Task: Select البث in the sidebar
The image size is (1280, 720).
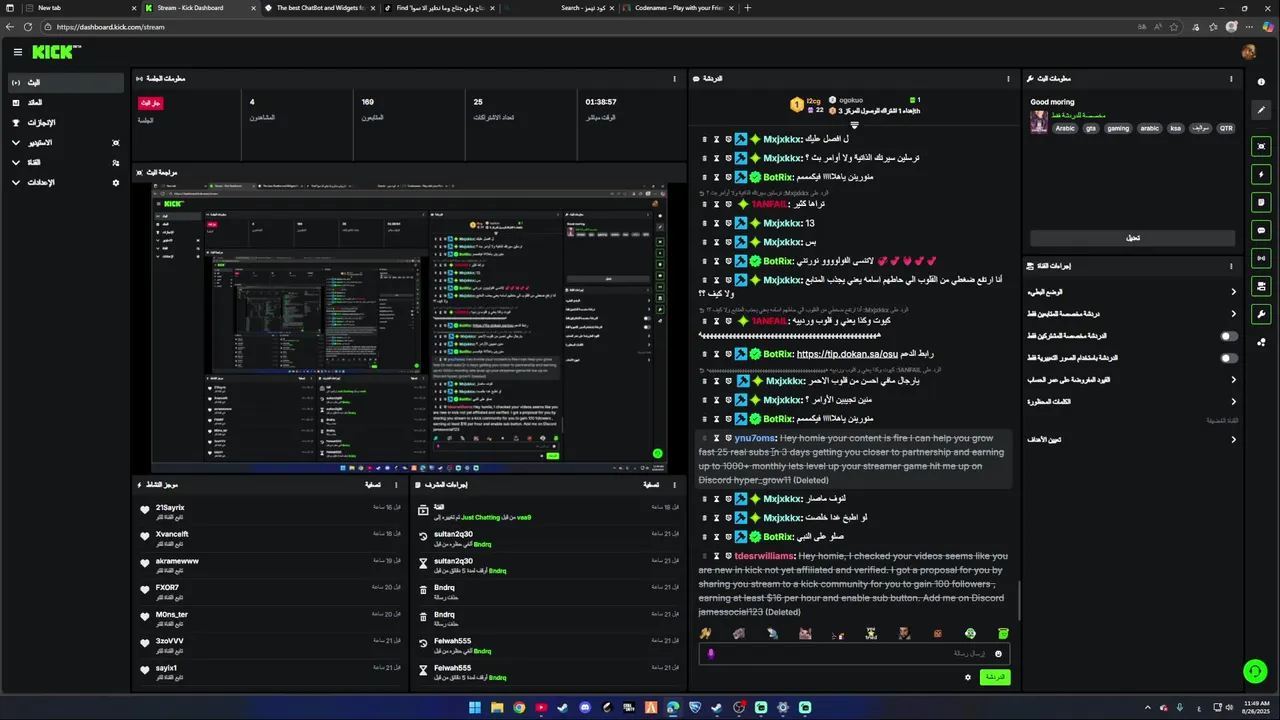Action: pos(66,83)
